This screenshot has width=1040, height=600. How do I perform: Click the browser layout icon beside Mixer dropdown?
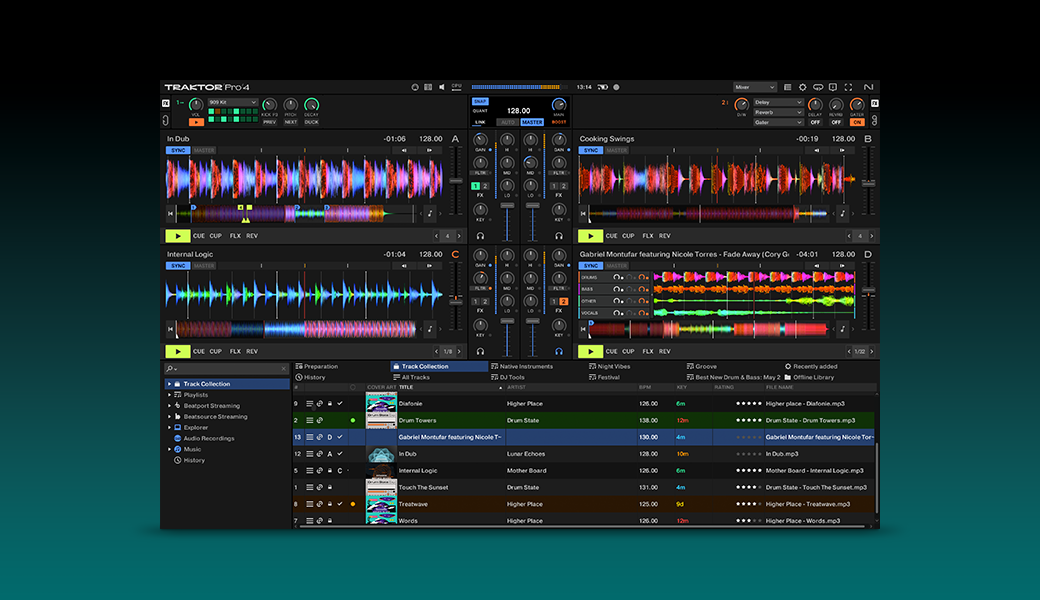pos(787,87)
